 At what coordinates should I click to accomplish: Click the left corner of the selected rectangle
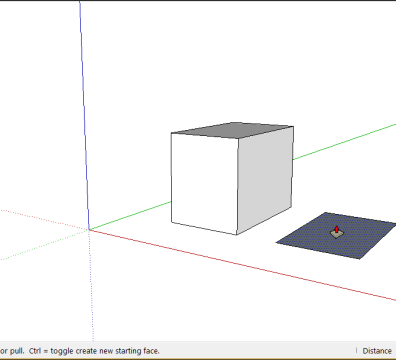276,243
